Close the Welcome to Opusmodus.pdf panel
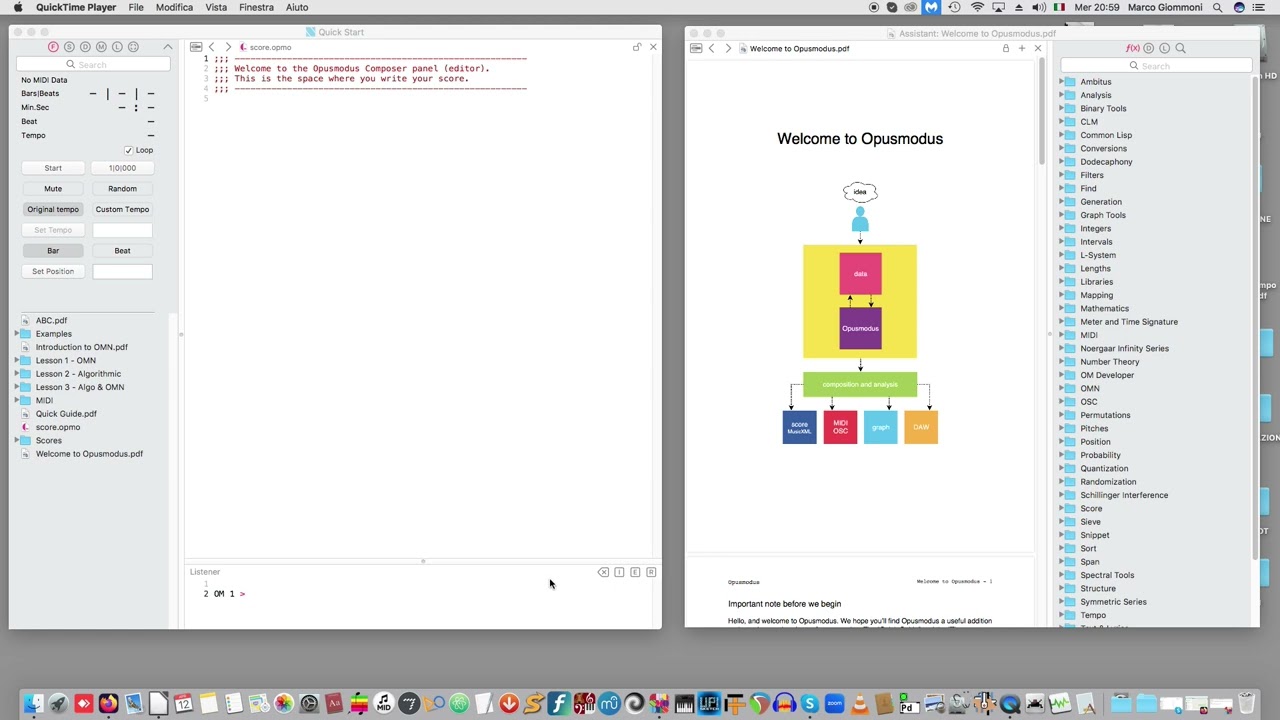This screenshot has width=1280, height=720. pyautogui.click(x=1037, y=48)
